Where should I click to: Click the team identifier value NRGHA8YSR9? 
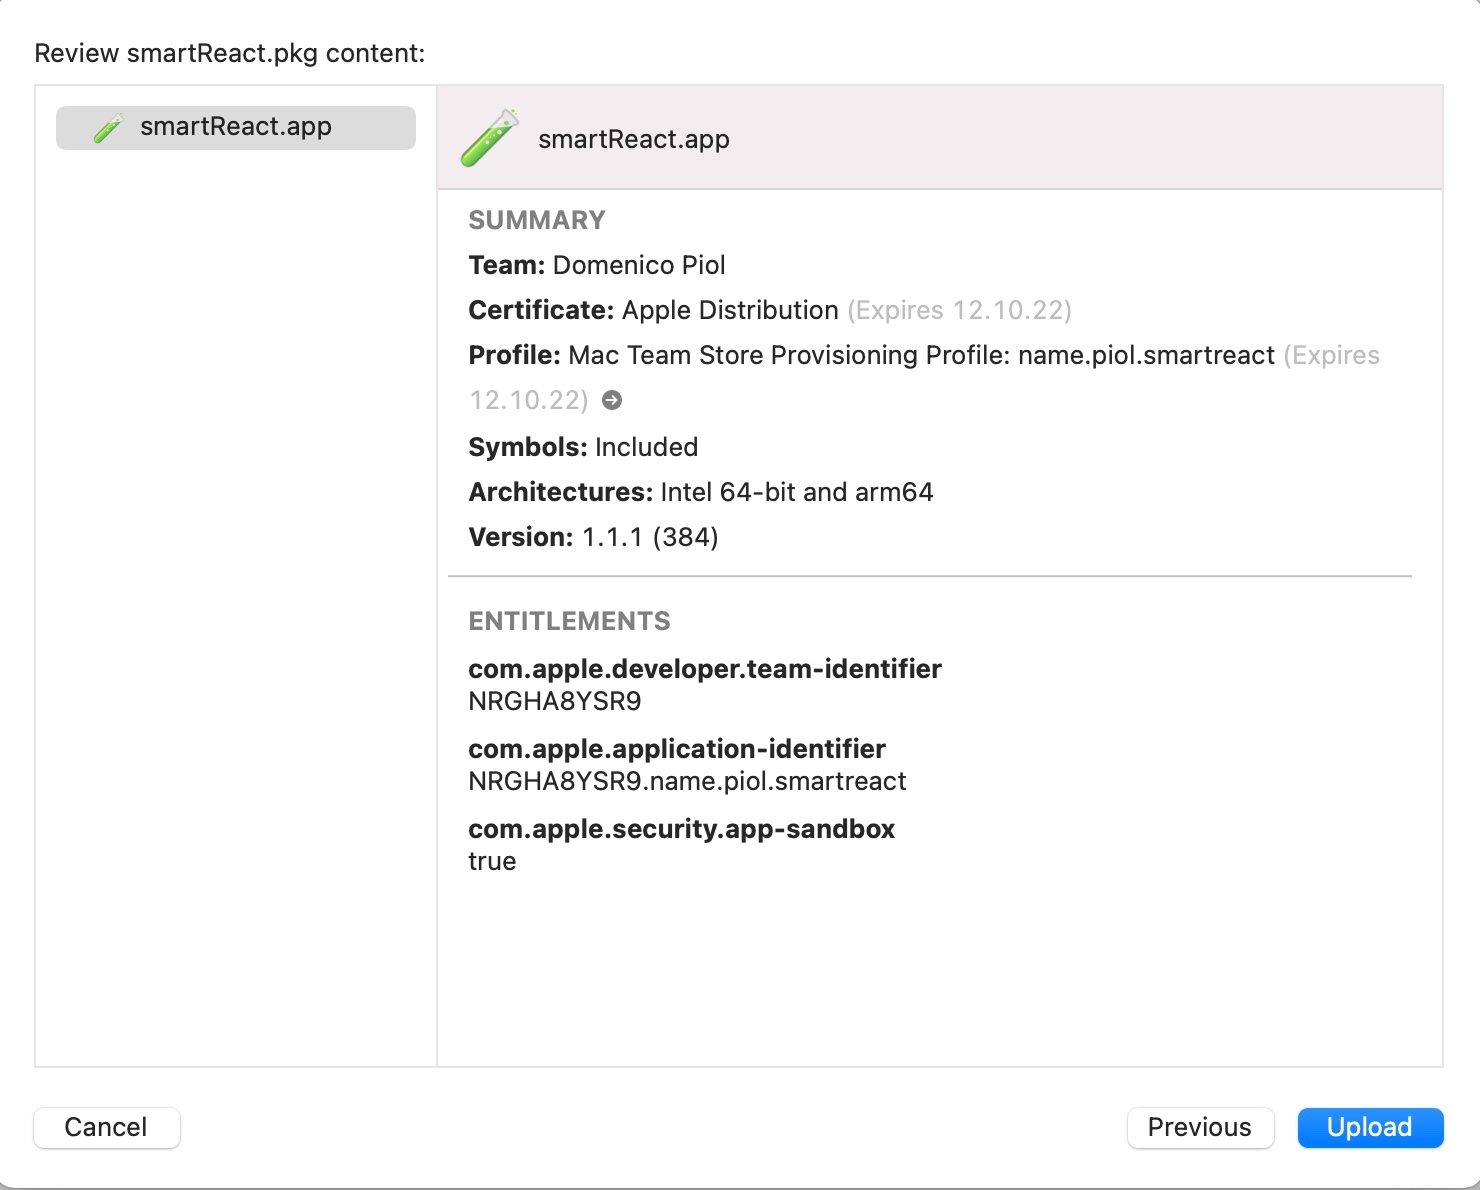tap(554, 701)
